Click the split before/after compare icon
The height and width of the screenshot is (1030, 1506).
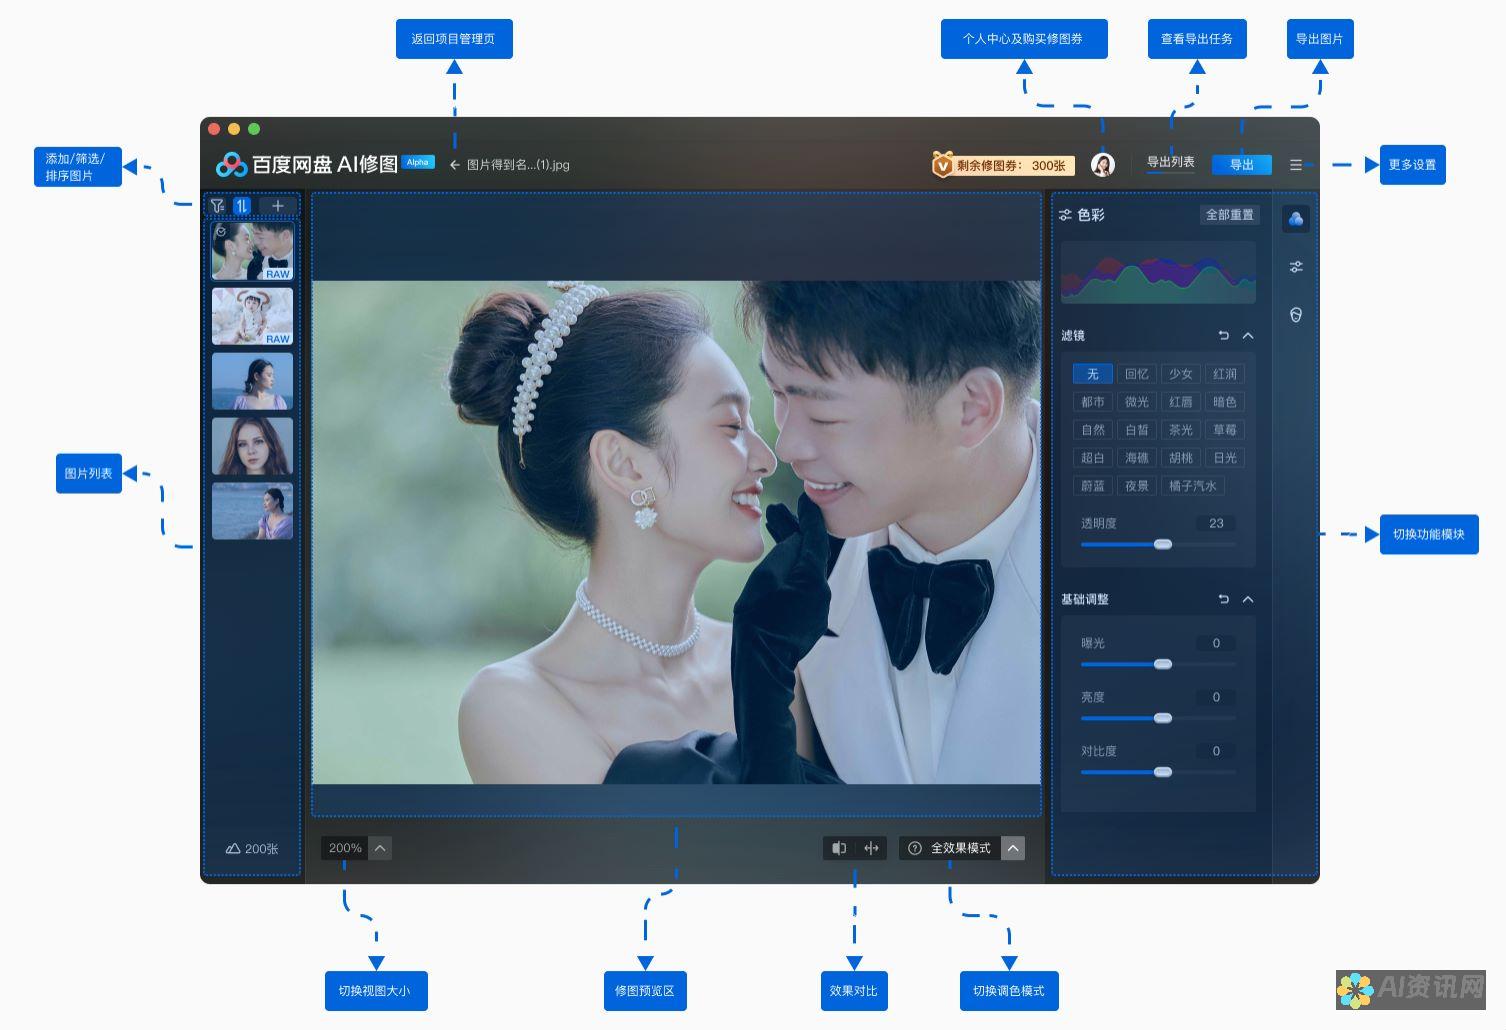[839, 848]
